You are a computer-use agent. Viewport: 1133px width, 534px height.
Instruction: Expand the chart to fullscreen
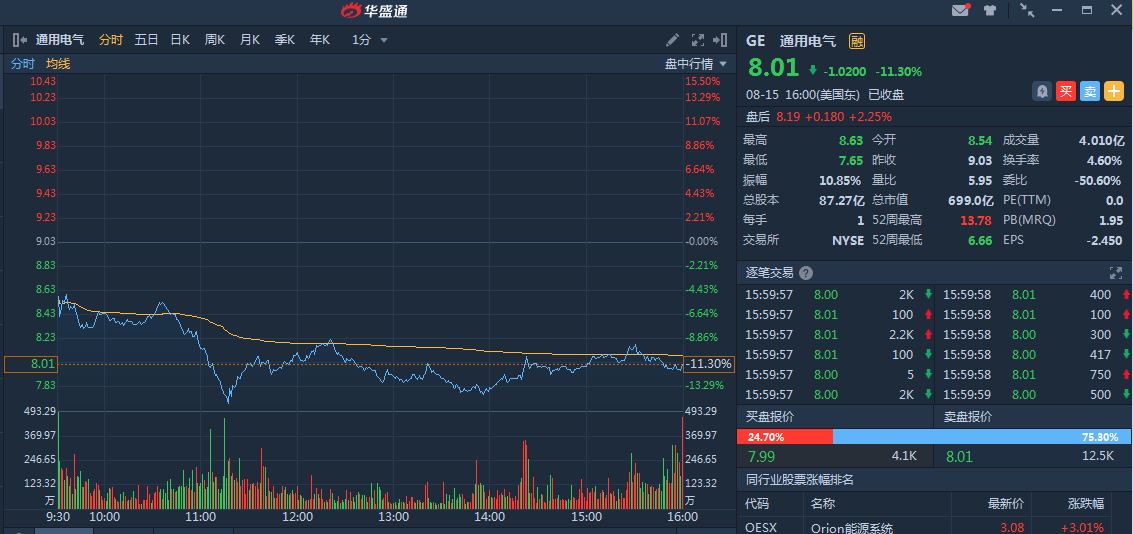[x=697, y=40]
